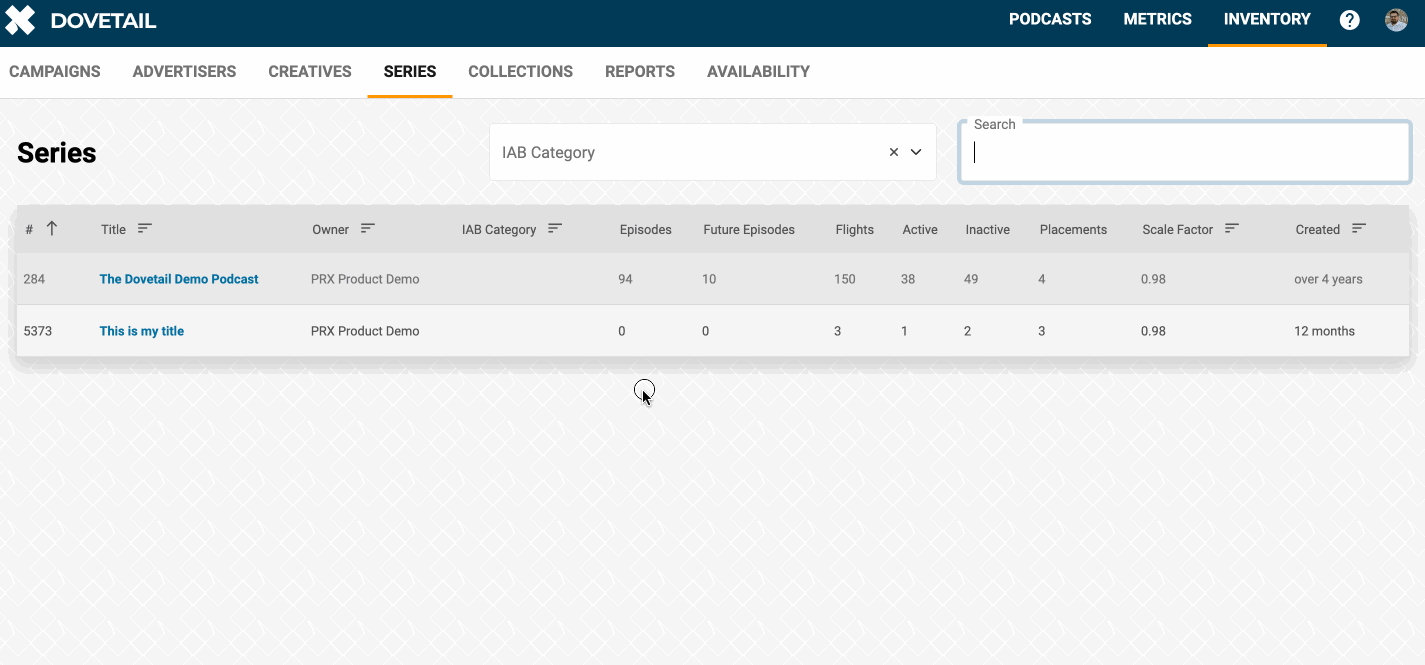Viewport: 1425px width, 665px height.
Task: Open the This is my title link
Action: coord(142,331)
